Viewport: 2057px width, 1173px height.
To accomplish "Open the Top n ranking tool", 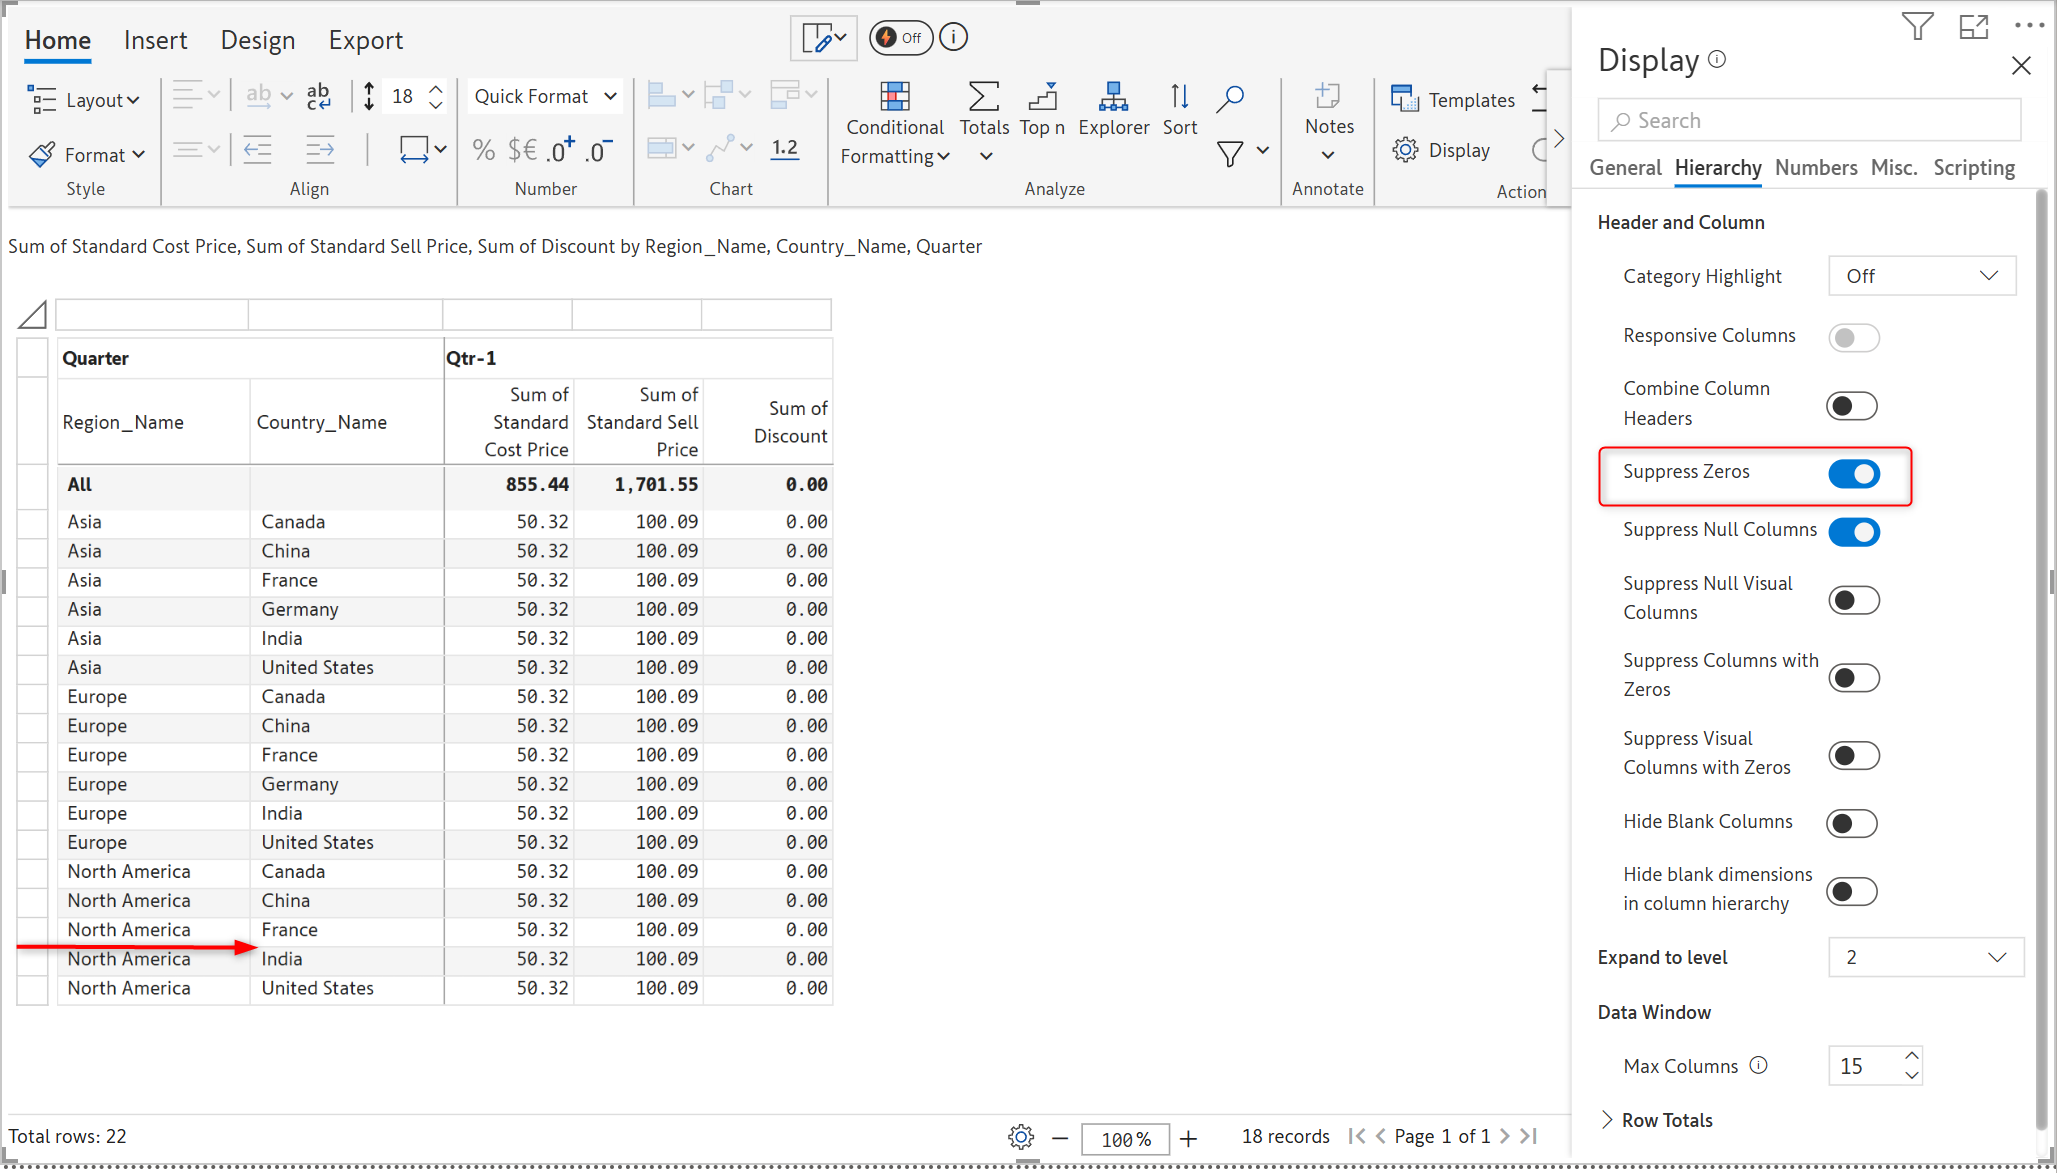I will coord(1042,97).
